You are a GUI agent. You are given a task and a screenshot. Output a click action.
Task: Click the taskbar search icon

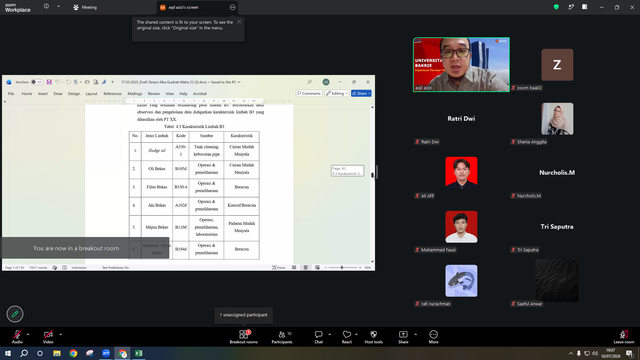(24, 353)
